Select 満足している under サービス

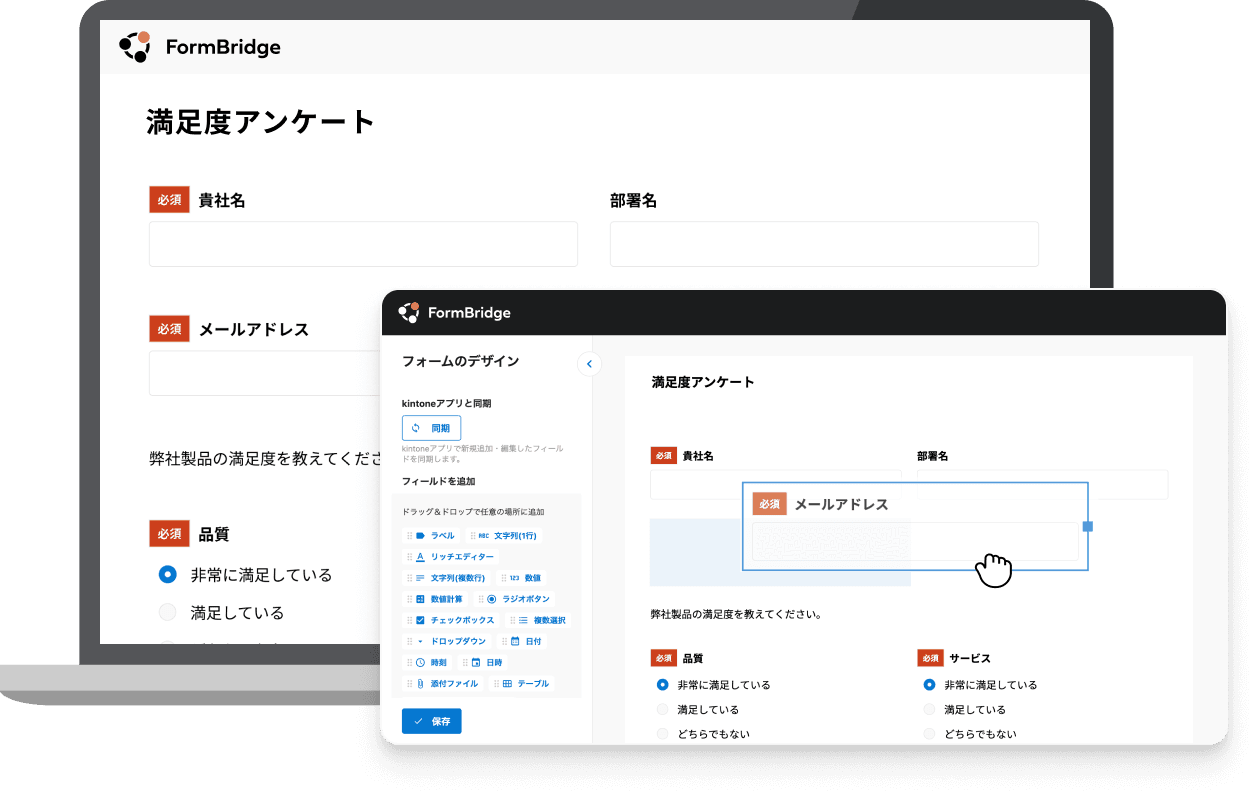(x=927, y=709)
